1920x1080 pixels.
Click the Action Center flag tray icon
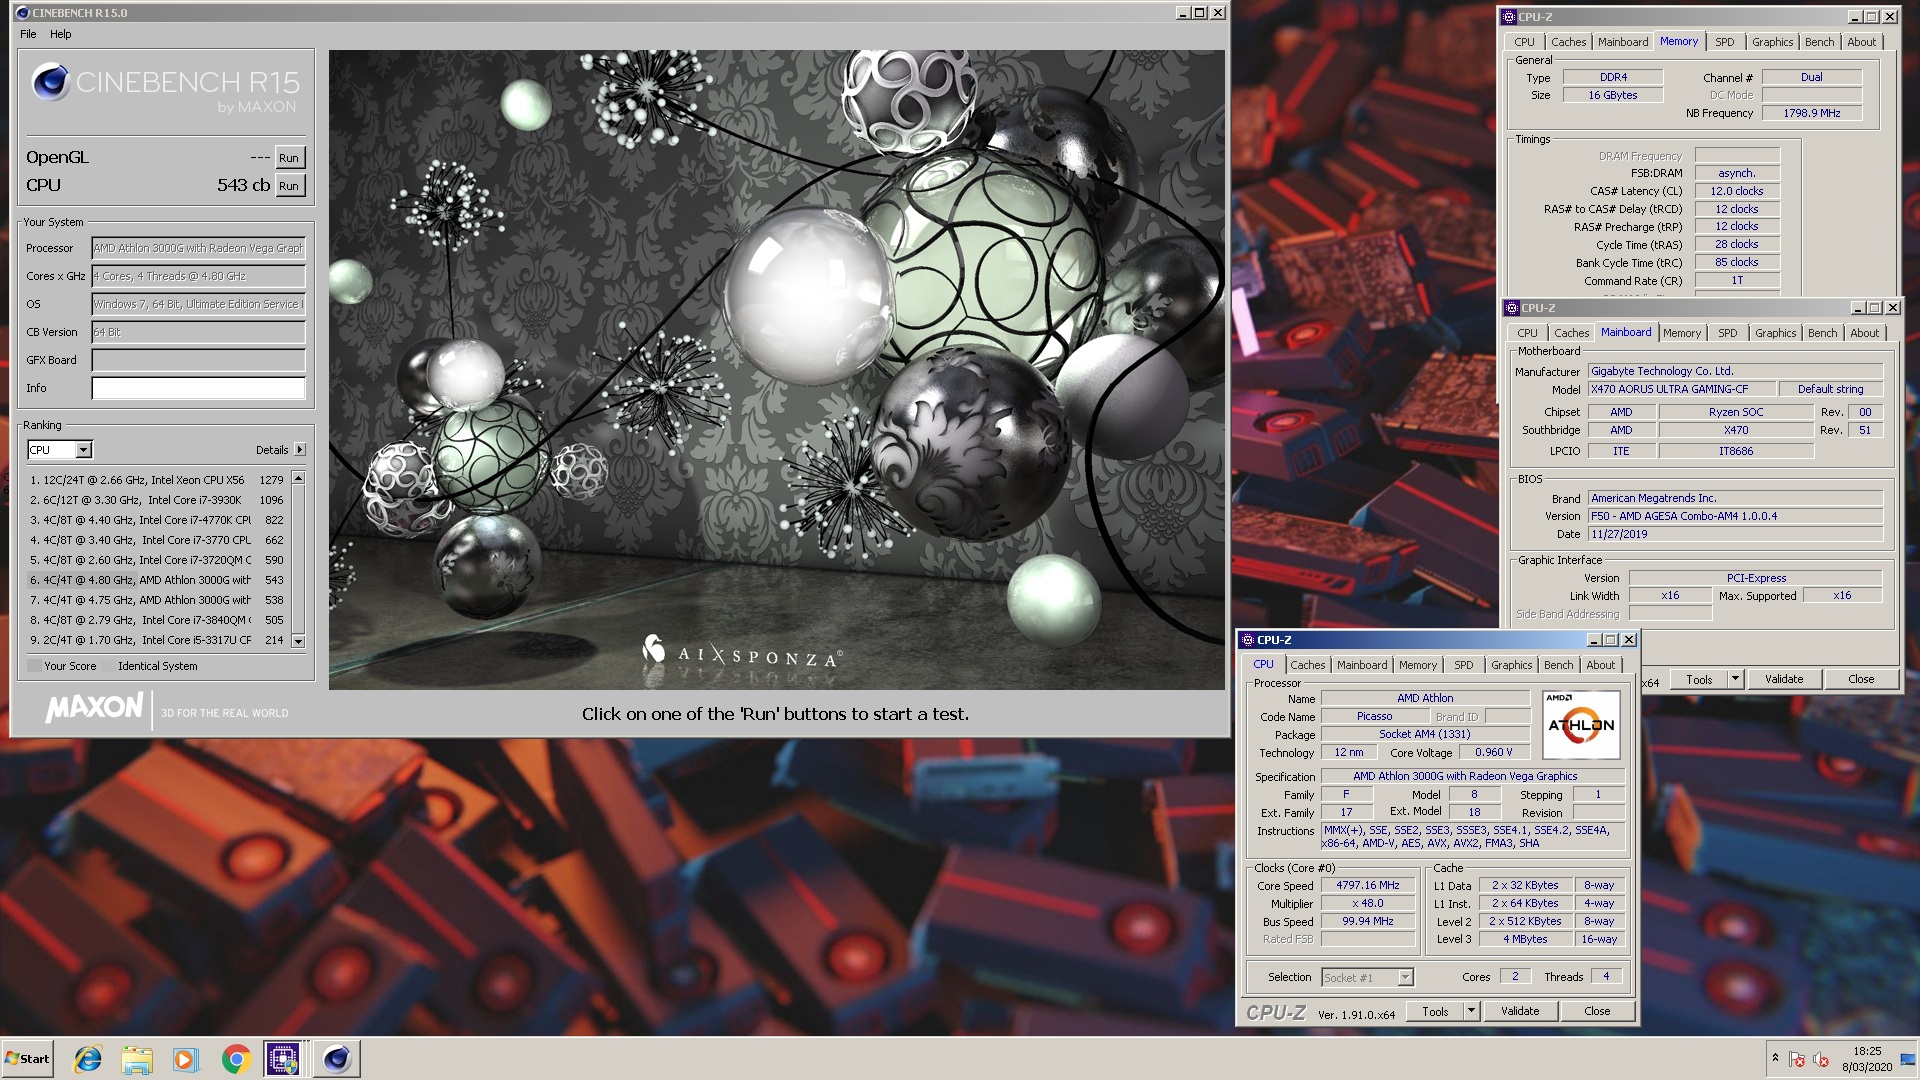[x=1797, y=1059]
